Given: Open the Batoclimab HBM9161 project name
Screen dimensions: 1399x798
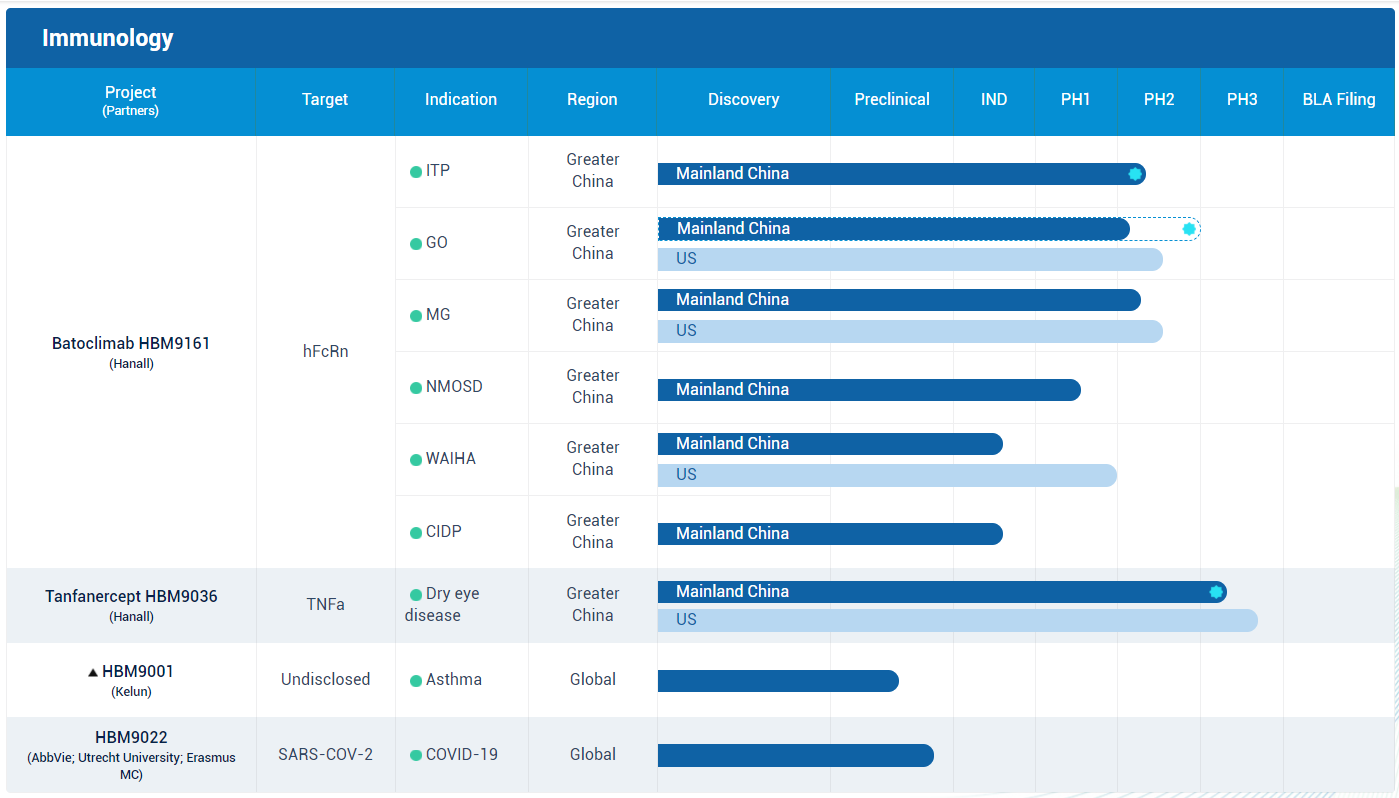Looking at the screenshot, I should point(131,343).
